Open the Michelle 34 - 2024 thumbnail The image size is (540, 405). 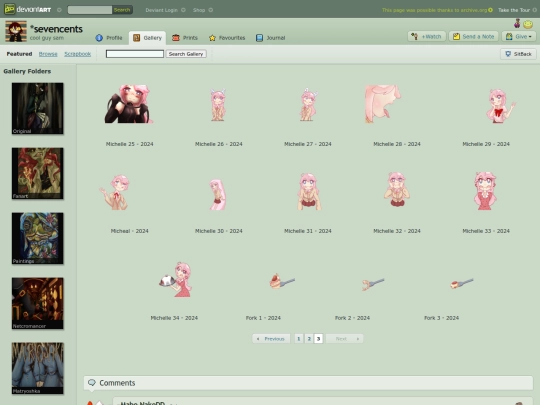click(x=175, y=279)
